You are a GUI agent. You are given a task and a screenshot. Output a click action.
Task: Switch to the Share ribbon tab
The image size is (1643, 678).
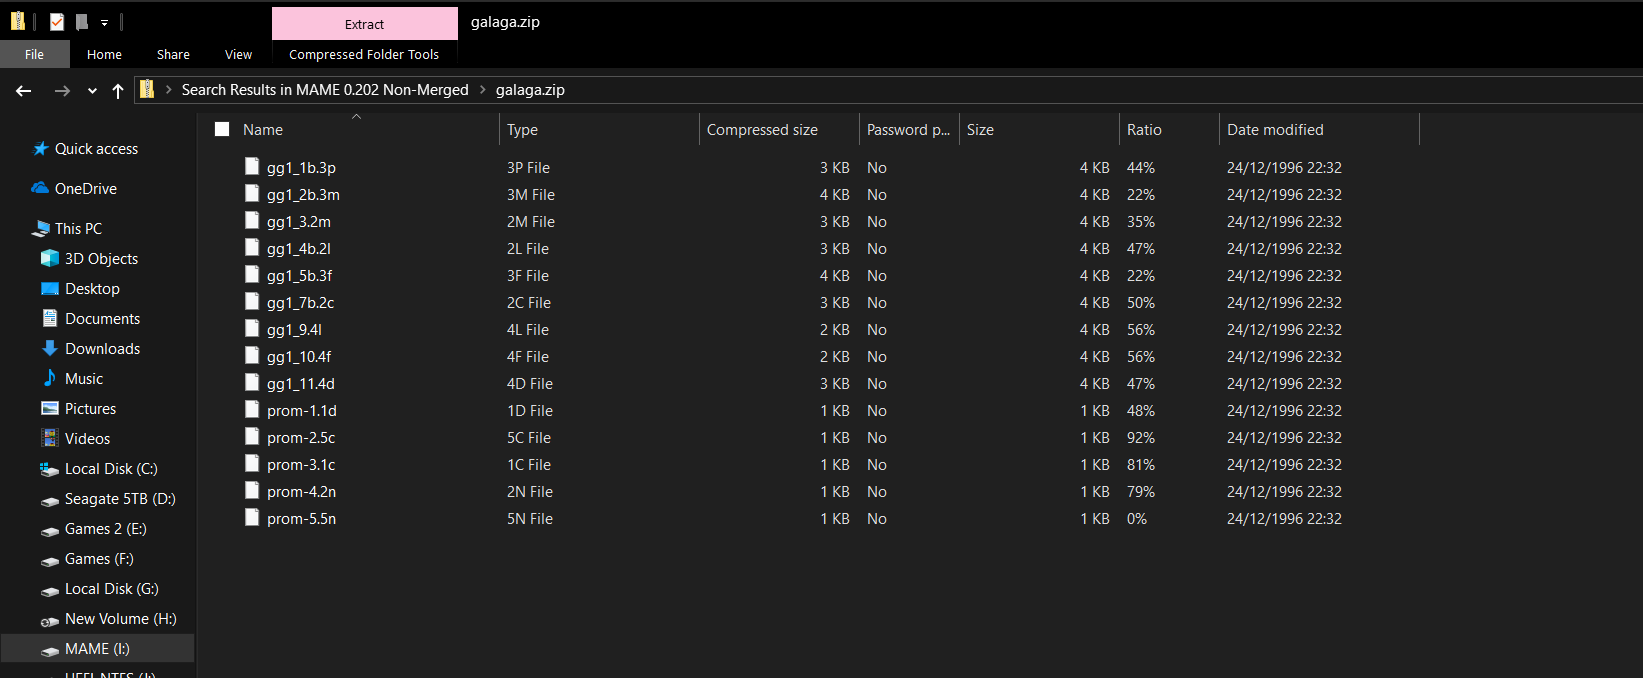pyautogui.click(x=173, y=54)
